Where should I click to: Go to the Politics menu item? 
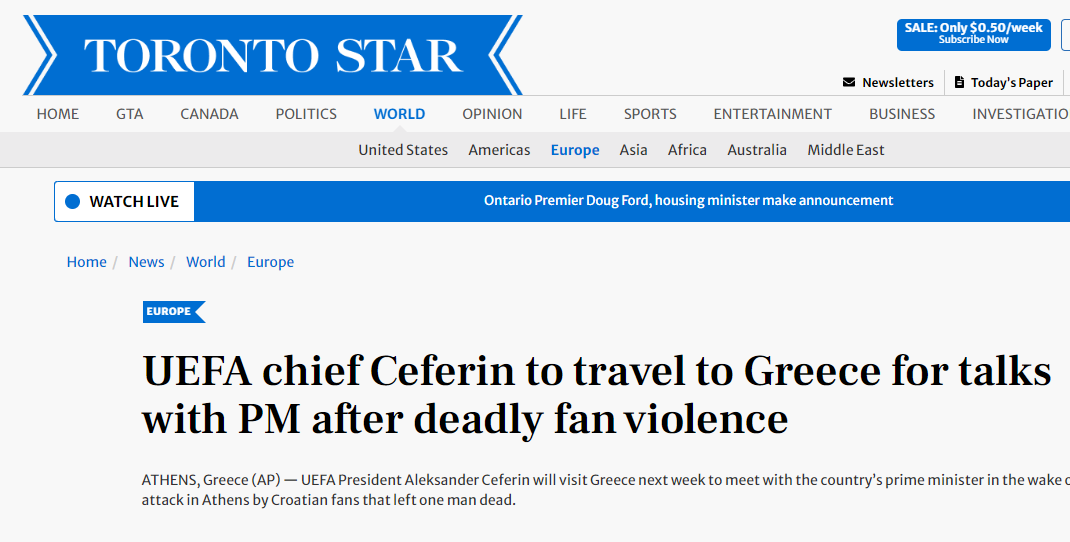pos(306,114)
